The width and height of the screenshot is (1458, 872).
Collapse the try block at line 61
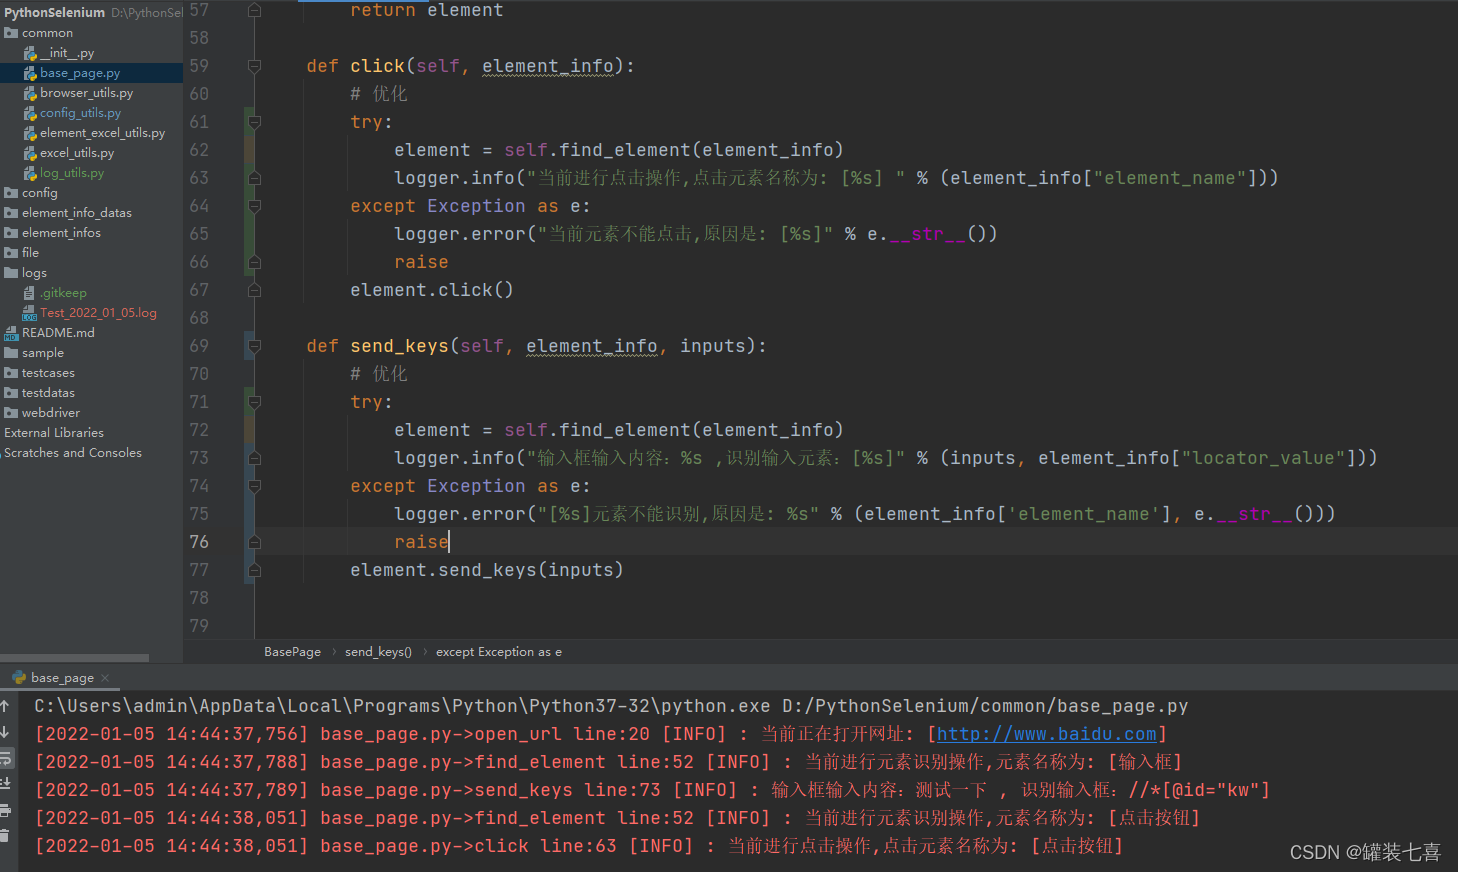(x=254, y=122)
